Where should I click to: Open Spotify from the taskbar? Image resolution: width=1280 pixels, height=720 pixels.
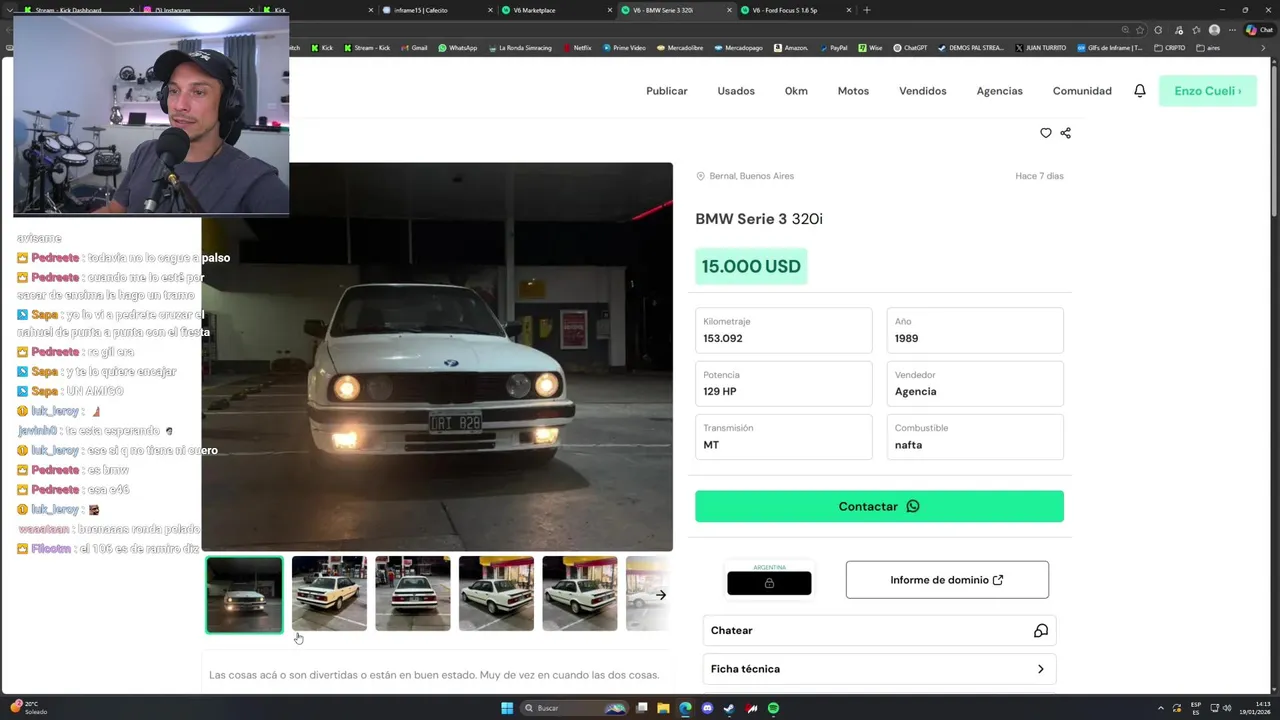point(774,708)
